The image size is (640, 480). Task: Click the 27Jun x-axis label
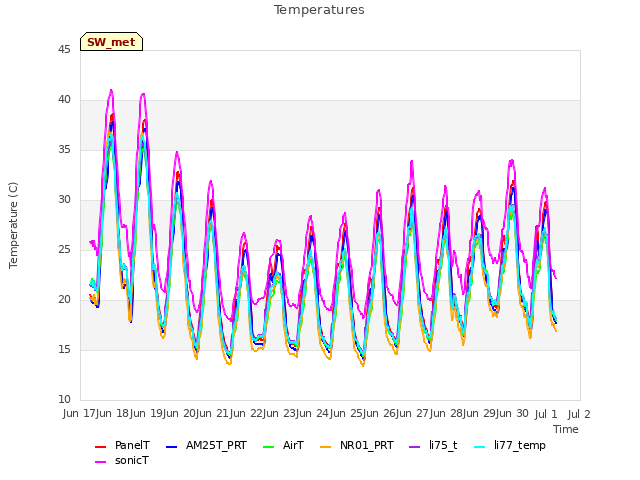pyautogui.click(x=431, y=414)
